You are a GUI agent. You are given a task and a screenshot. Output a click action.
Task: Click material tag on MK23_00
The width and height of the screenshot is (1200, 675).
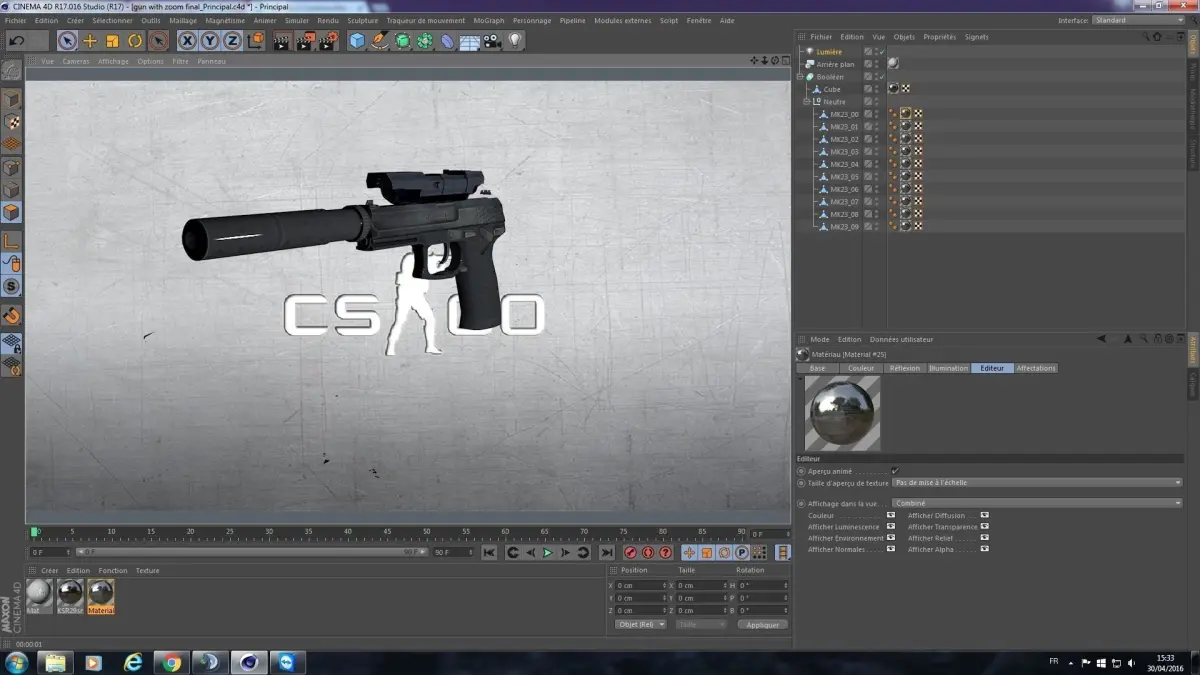tap(906, 114)
